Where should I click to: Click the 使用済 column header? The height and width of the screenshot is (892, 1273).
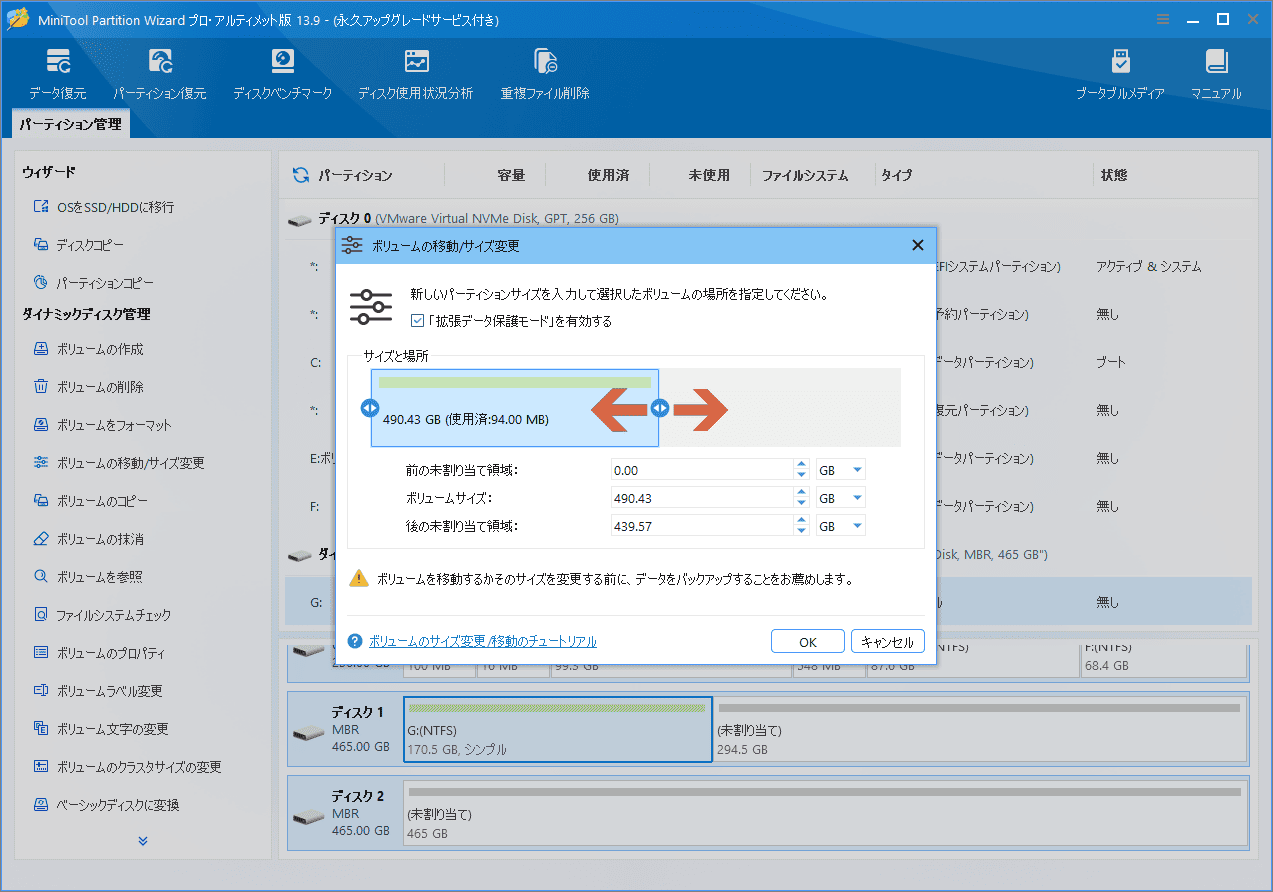pos(608,175)
